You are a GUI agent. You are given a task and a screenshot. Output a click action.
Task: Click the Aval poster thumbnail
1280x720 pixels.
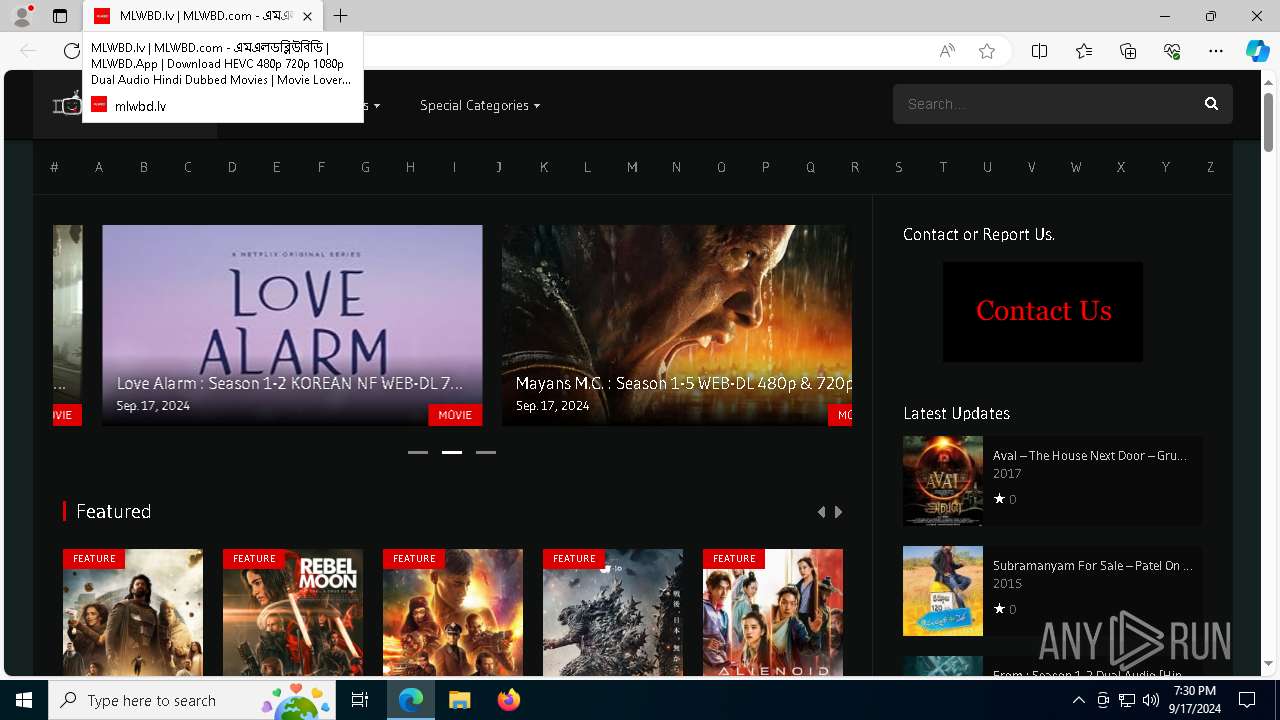[x=943, y=481]
